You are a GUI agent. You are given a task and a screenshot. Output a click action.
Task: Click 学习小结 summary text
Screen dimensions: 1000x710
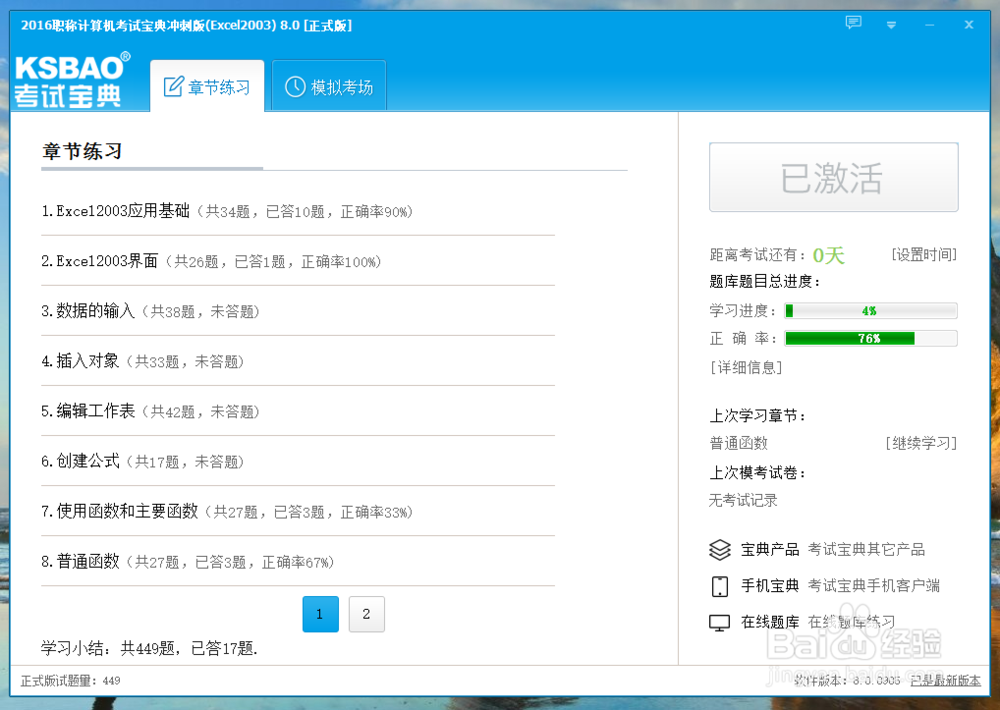coord(149,649)
